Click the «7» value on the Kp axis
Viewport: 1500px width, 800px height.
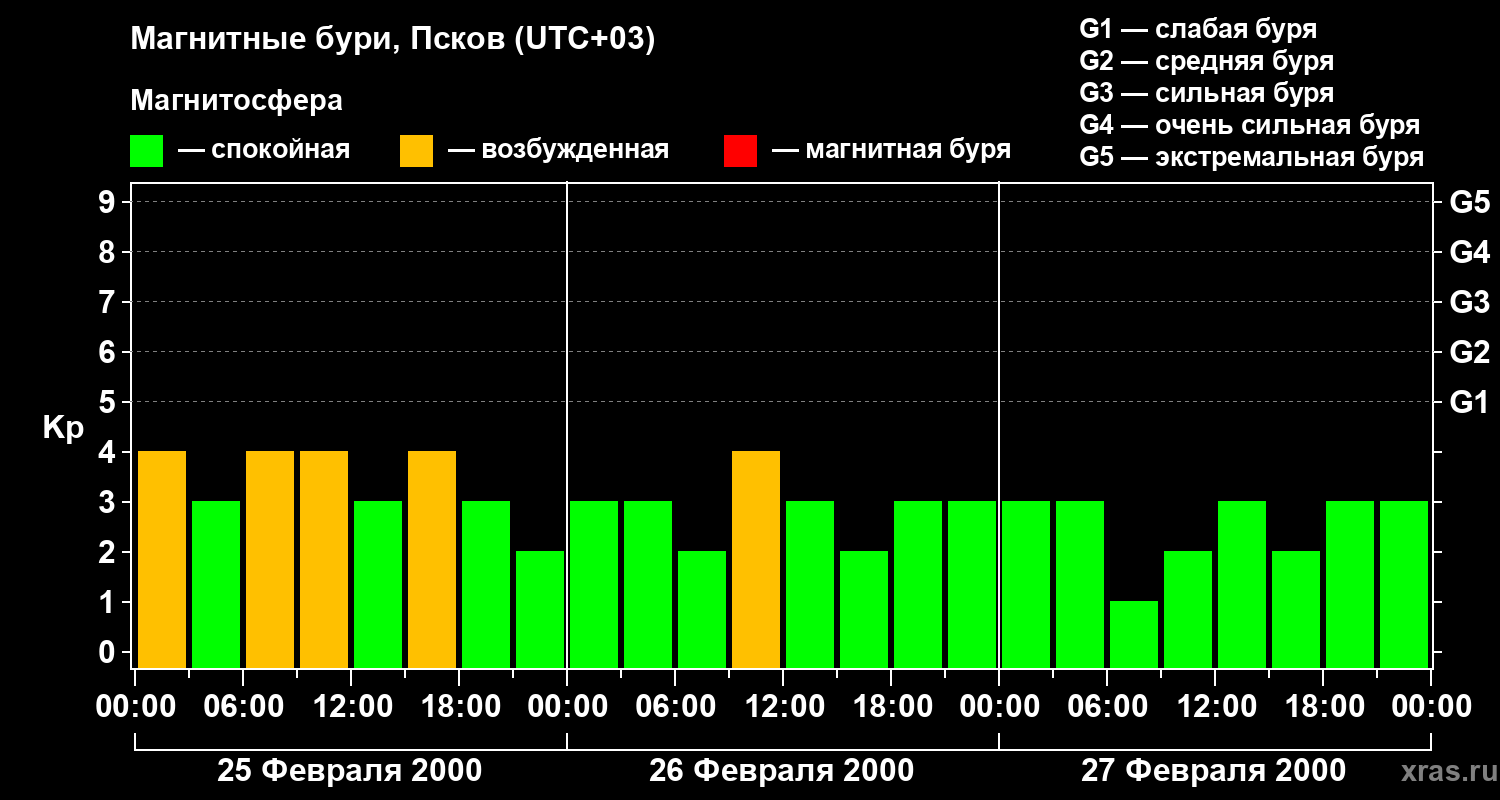click(x=109, y=303)
